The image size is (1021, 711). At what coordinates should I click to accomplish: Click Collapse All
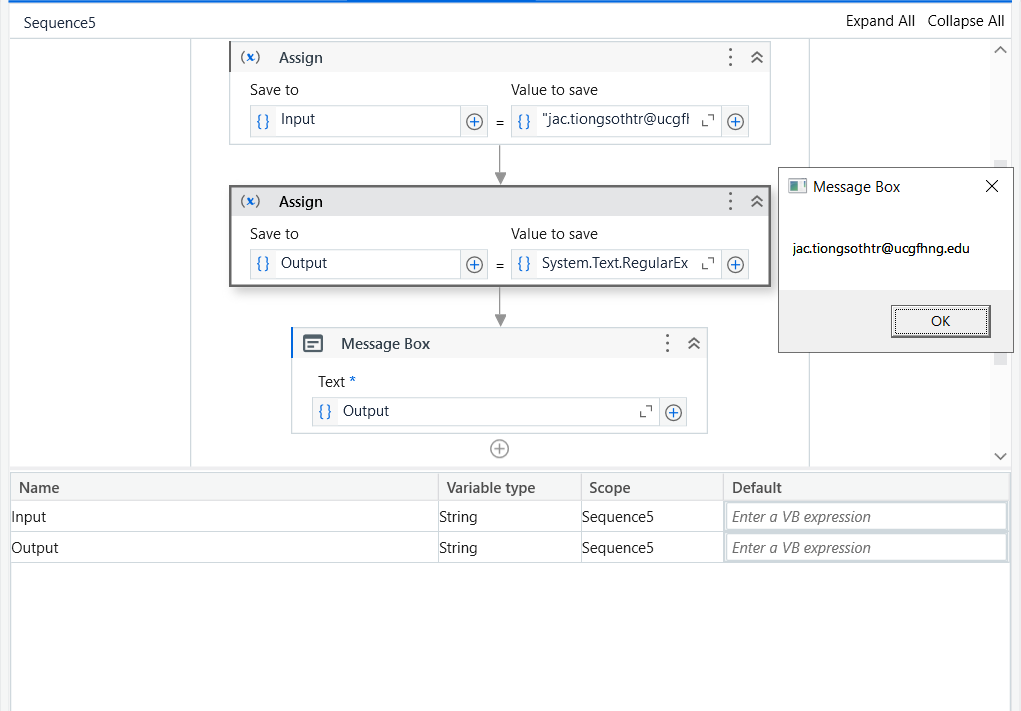coord(966,21)
